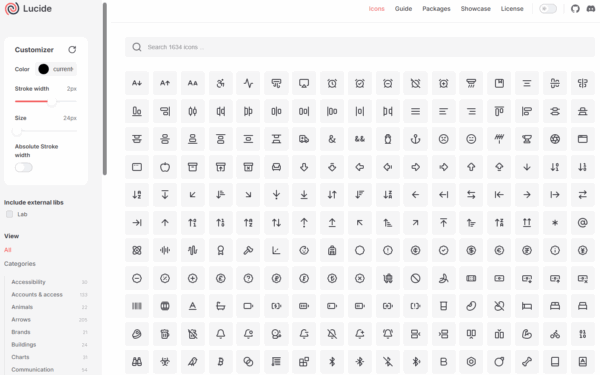This screenshot has height=375, width=600.
Task: Open the black color picker swatch
Action: click(x=44, y=69)
